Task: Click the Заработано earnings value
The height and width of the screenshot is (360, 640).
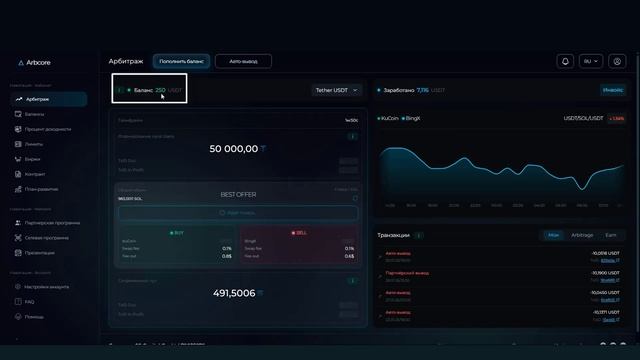Action: pyautogui.click(x=422, y=90)
